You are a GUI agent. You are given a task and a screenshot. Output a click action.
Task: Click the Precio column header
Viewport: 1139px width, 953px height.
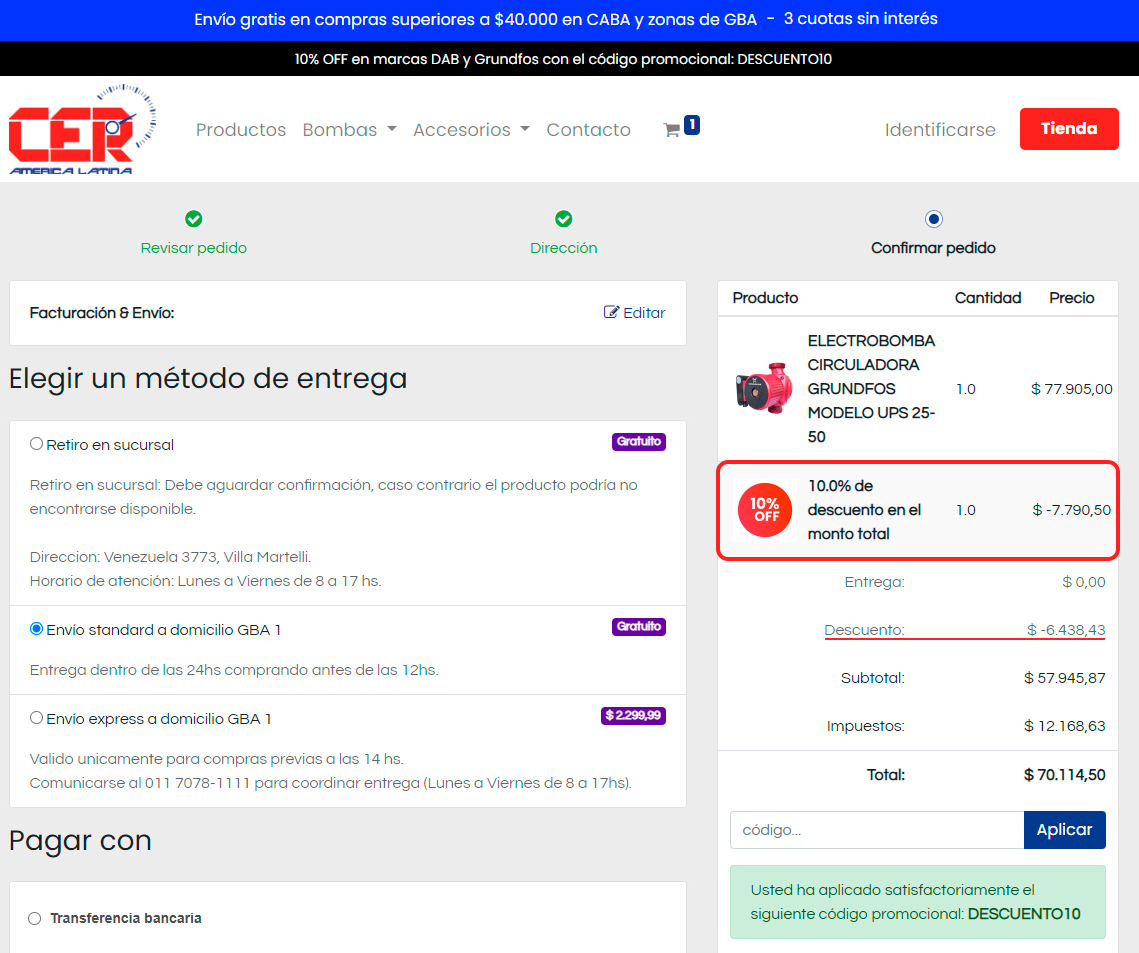click(1071, 298)
